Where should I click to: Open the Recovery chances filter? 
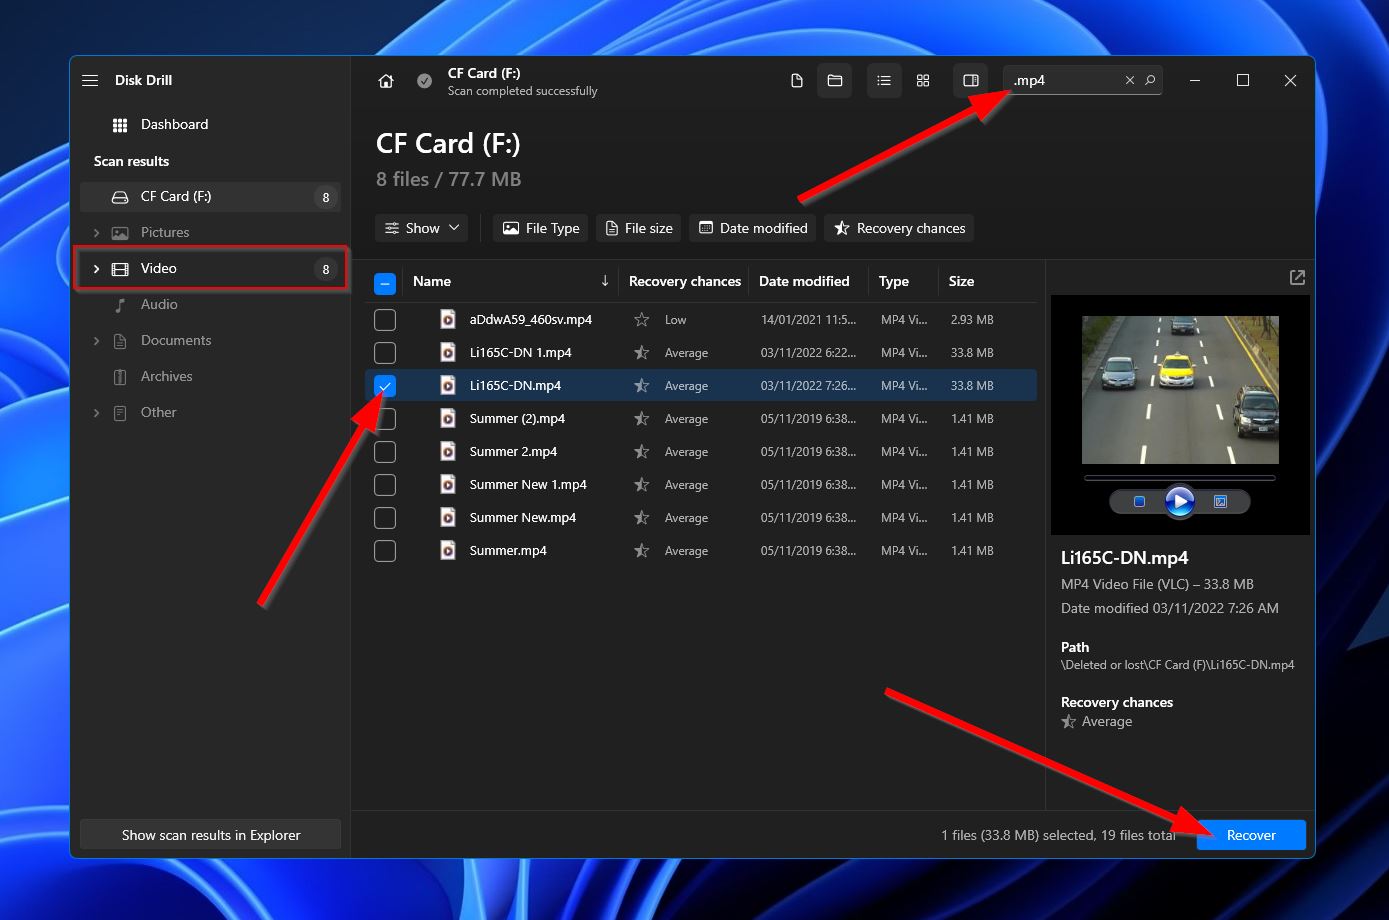tap(899, 228)
